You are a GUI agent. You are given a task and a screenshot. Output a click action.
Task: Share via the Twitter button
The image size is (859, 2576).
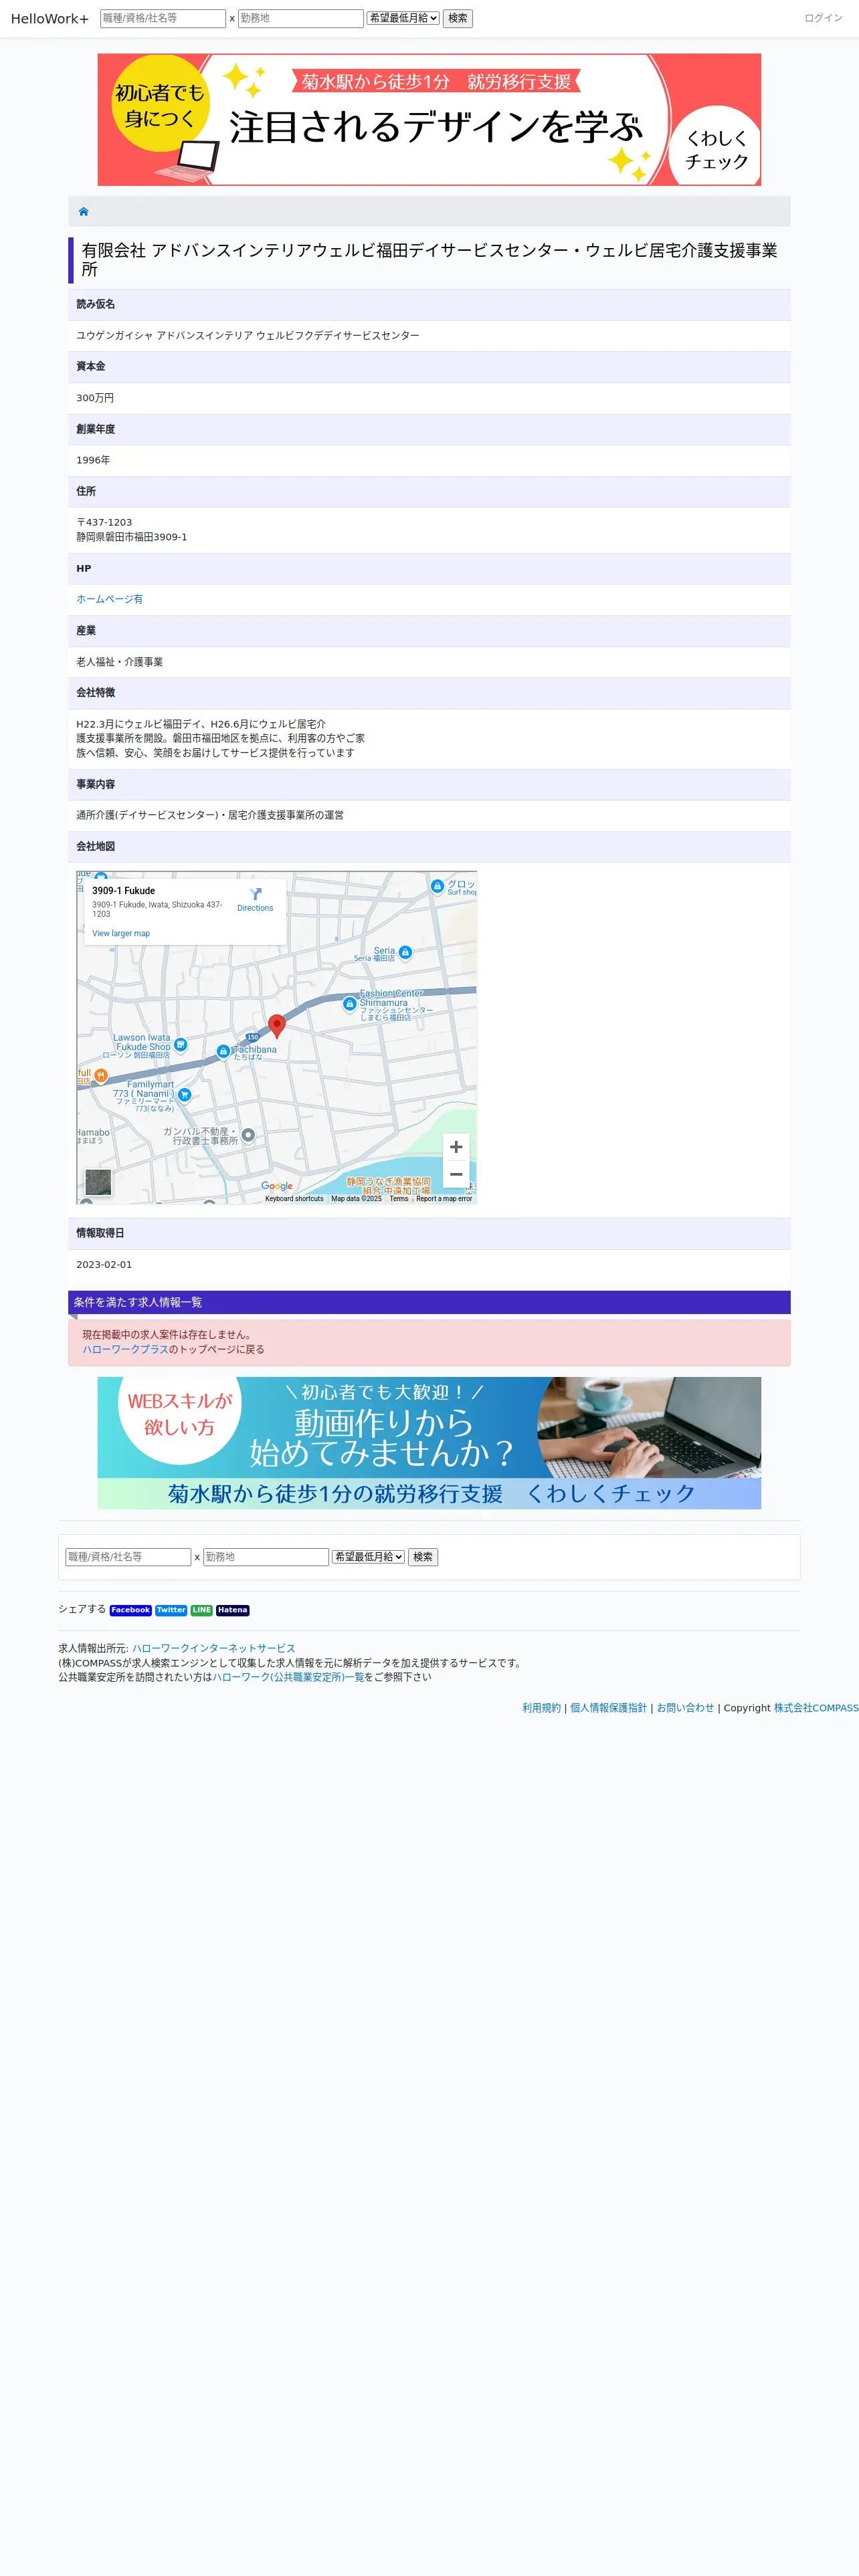tap(171, 1610)
